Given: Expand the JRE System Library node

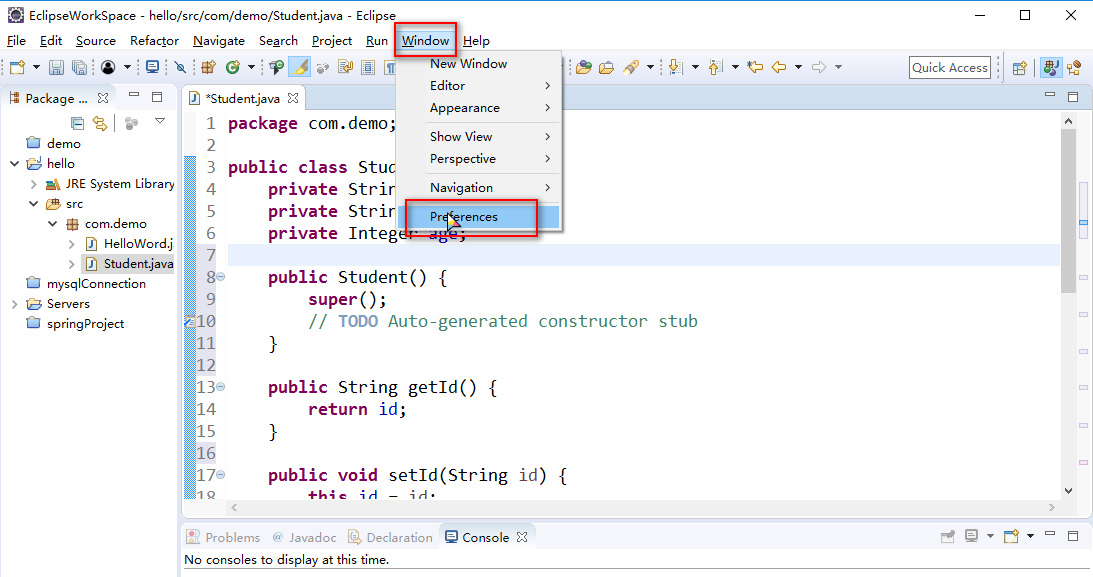Looking at the screenshot, I should point(33,184).
